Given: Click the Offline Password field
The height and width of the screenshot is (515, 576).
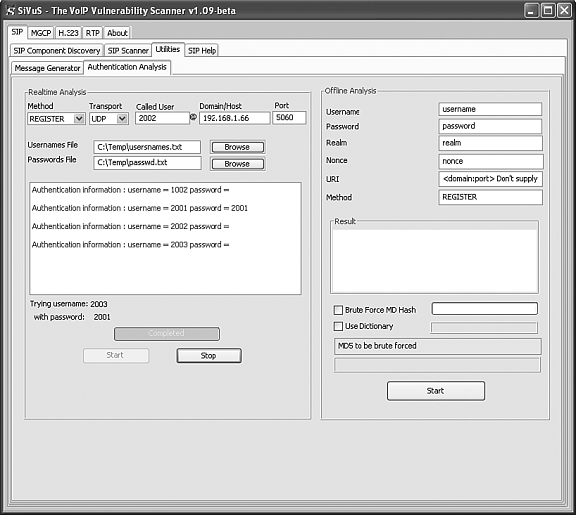Looking at the screenshot, I should click(490, 126).
